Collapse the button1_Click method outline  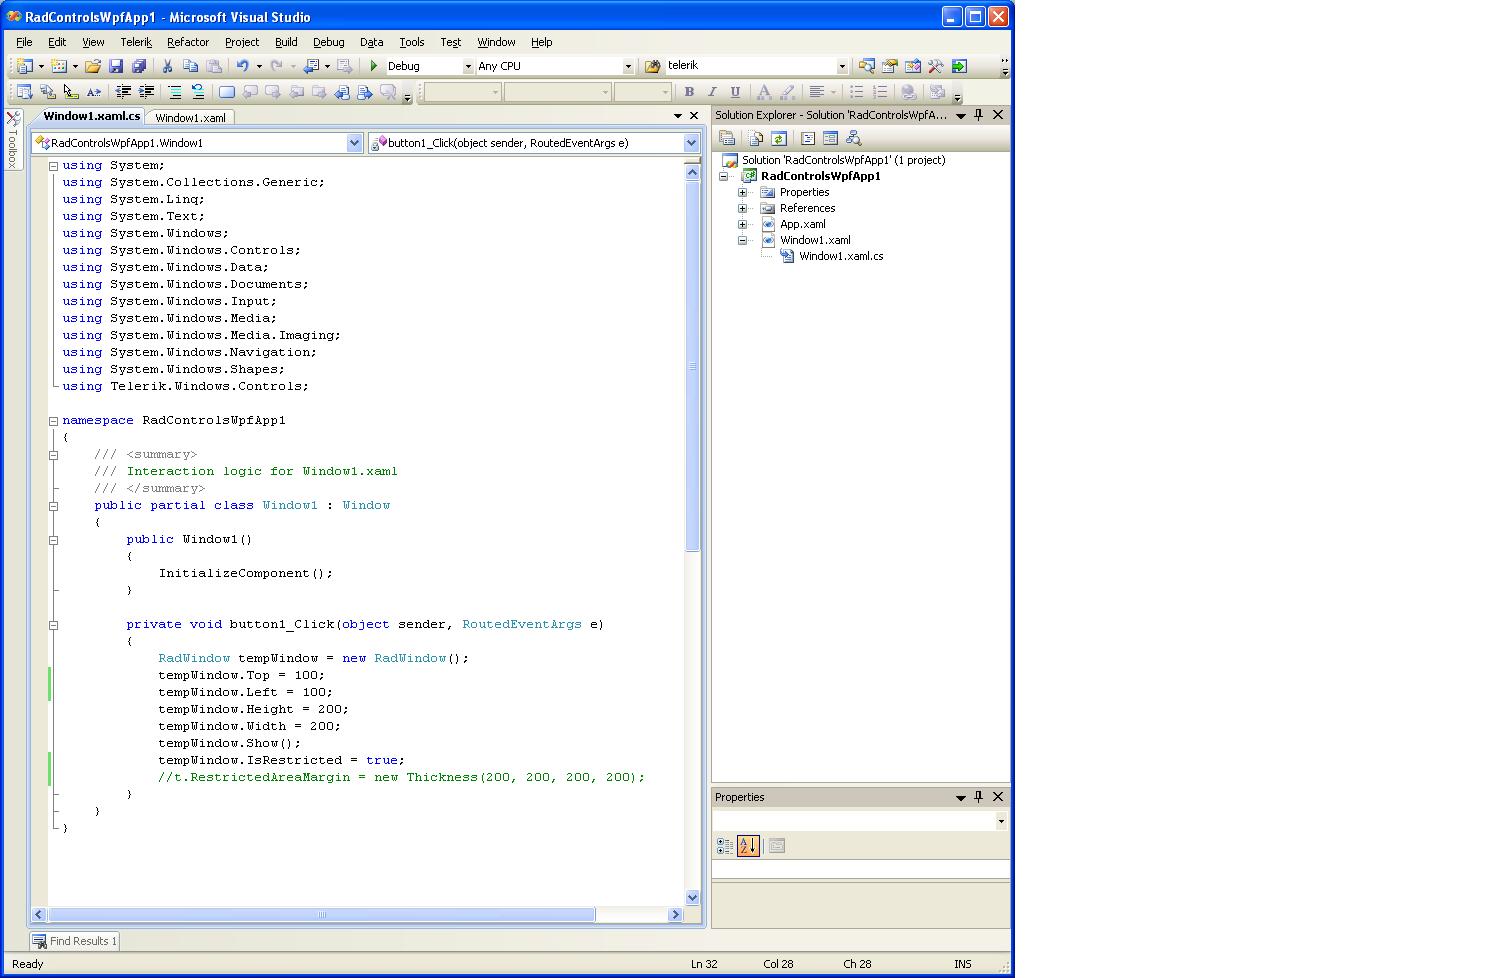point(54,625)
